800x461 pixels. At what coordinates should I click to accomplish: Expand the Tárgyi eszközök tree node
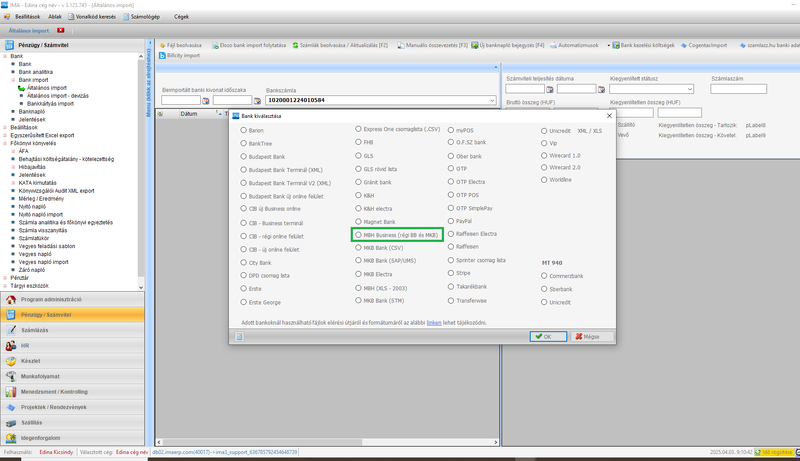coord(5,286)
